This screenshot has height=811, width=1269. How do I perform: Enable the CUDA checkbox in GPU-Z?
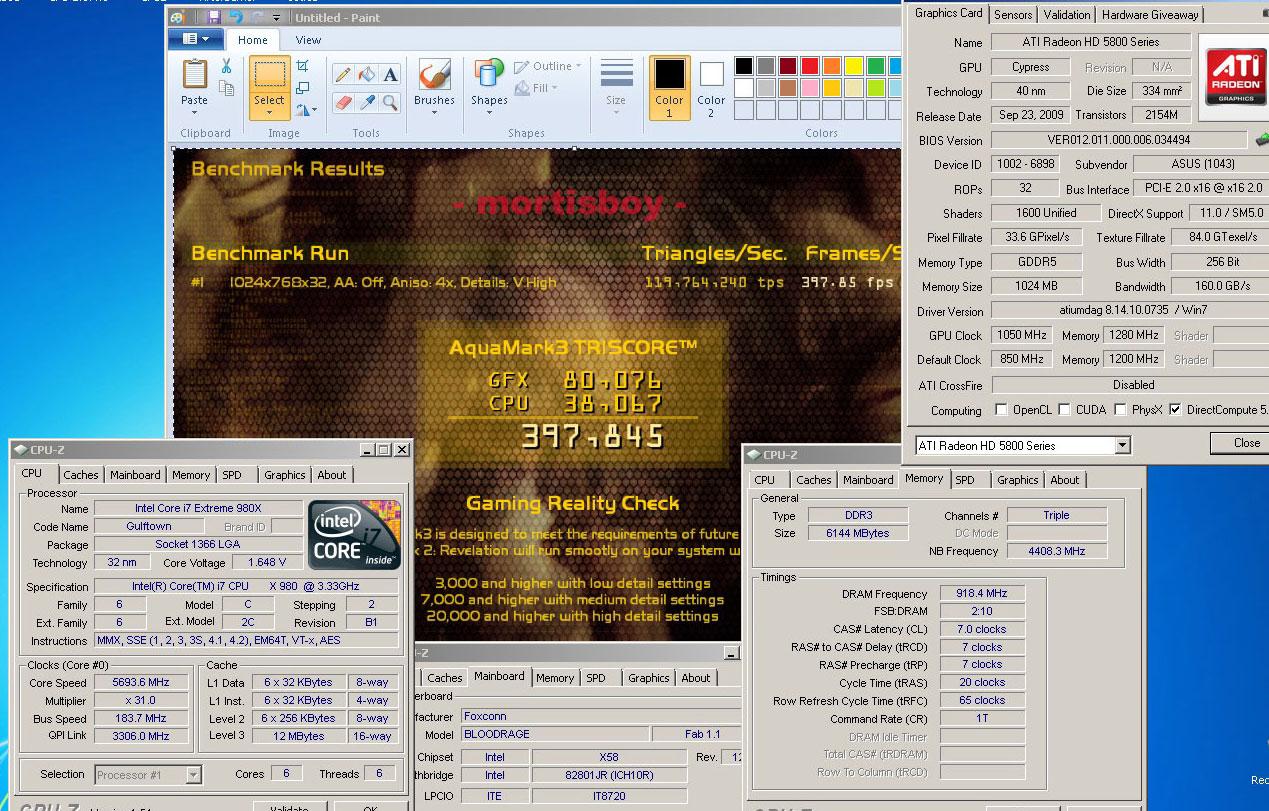1064,410
